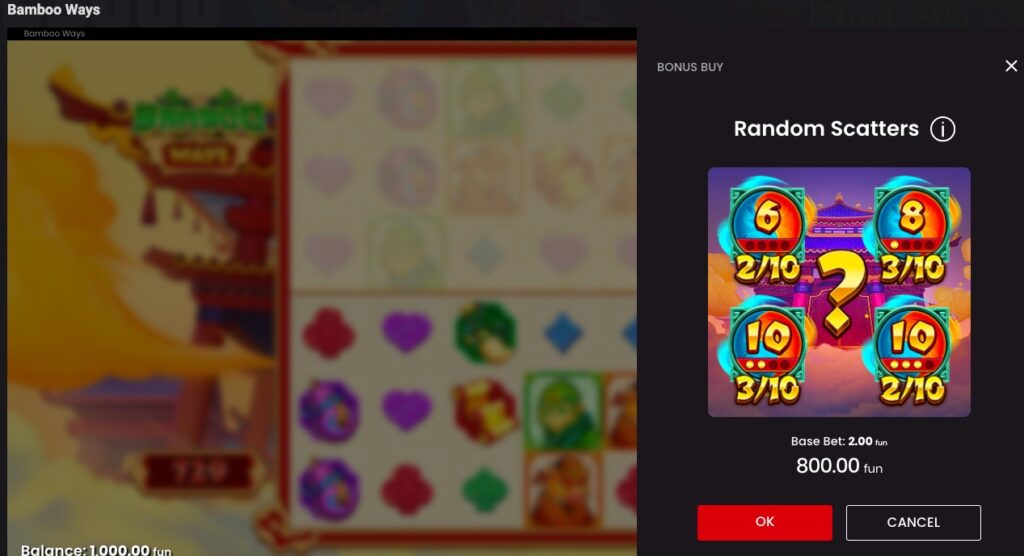Select the bottom-left 10 scatter 3/10 medallion
Viewport: 1024px width, 556px height.
click(767, 355)
